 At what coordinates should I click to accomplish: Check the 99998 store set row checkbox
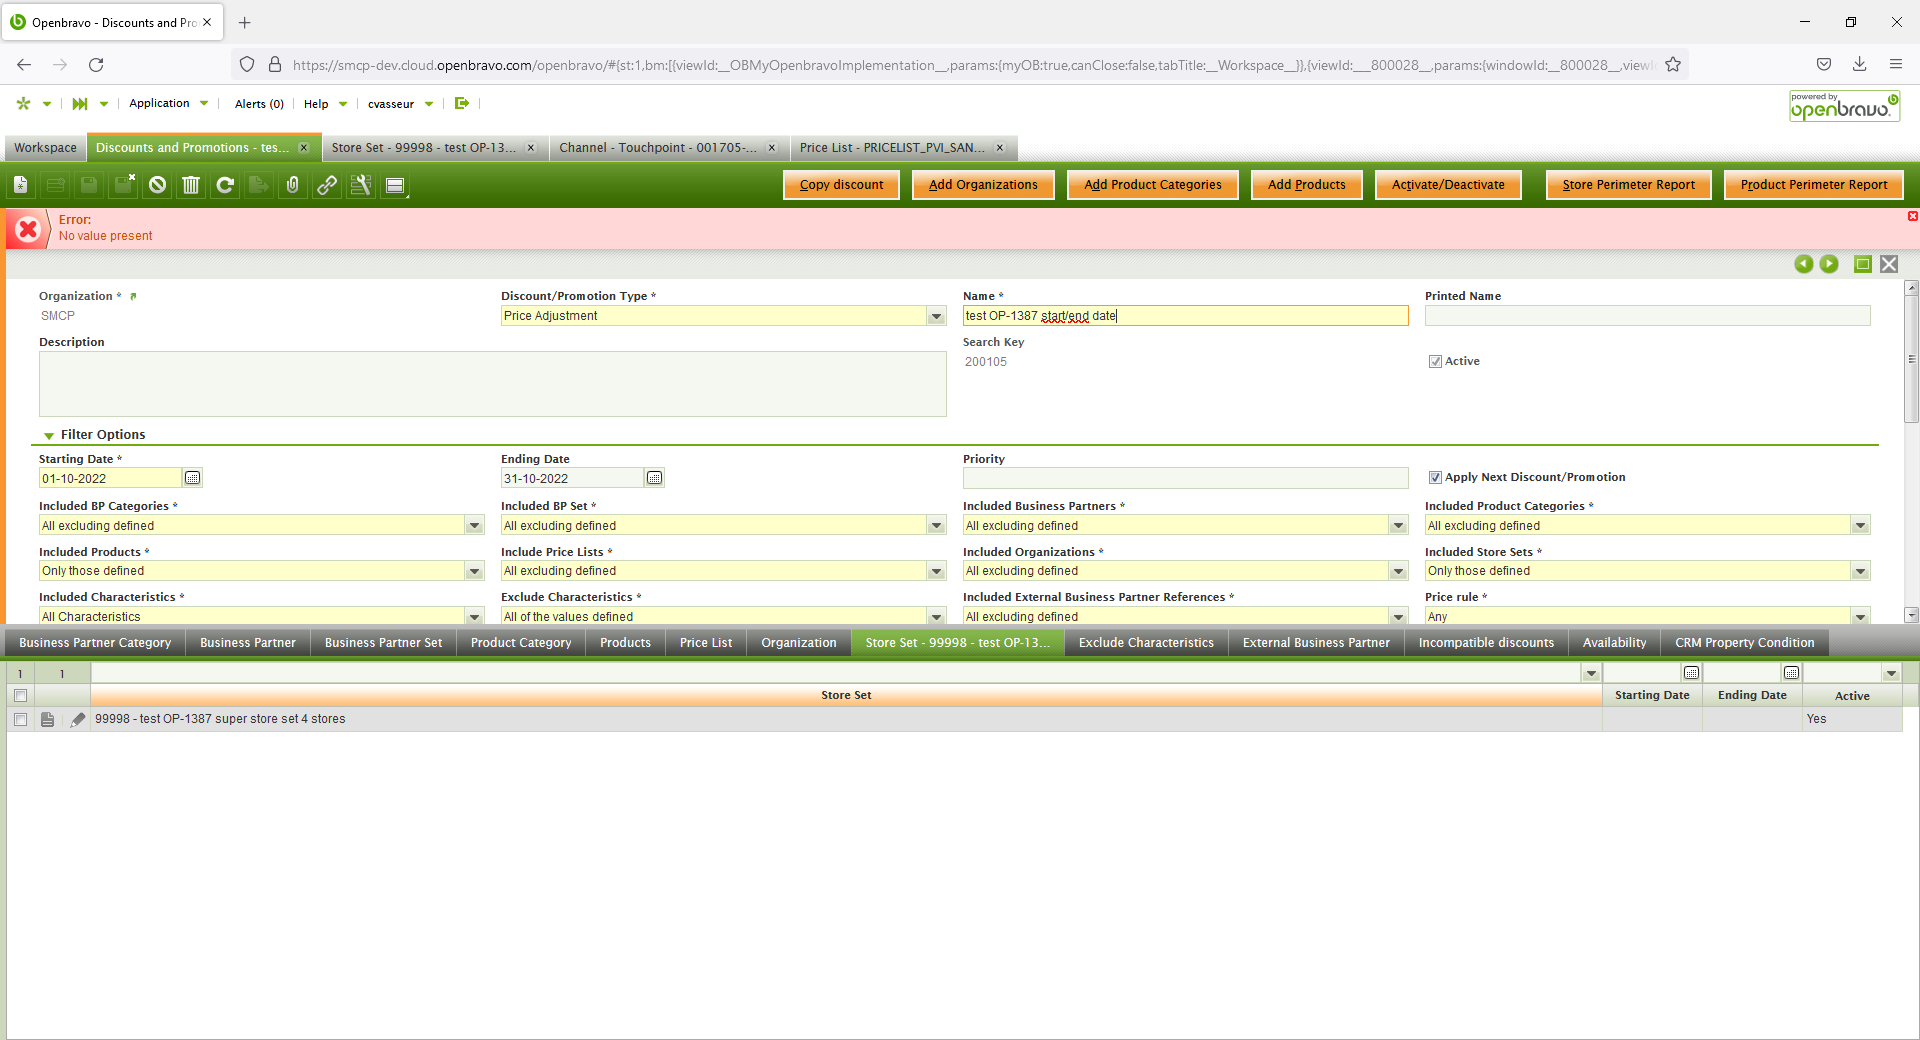[x=20, y=719]
